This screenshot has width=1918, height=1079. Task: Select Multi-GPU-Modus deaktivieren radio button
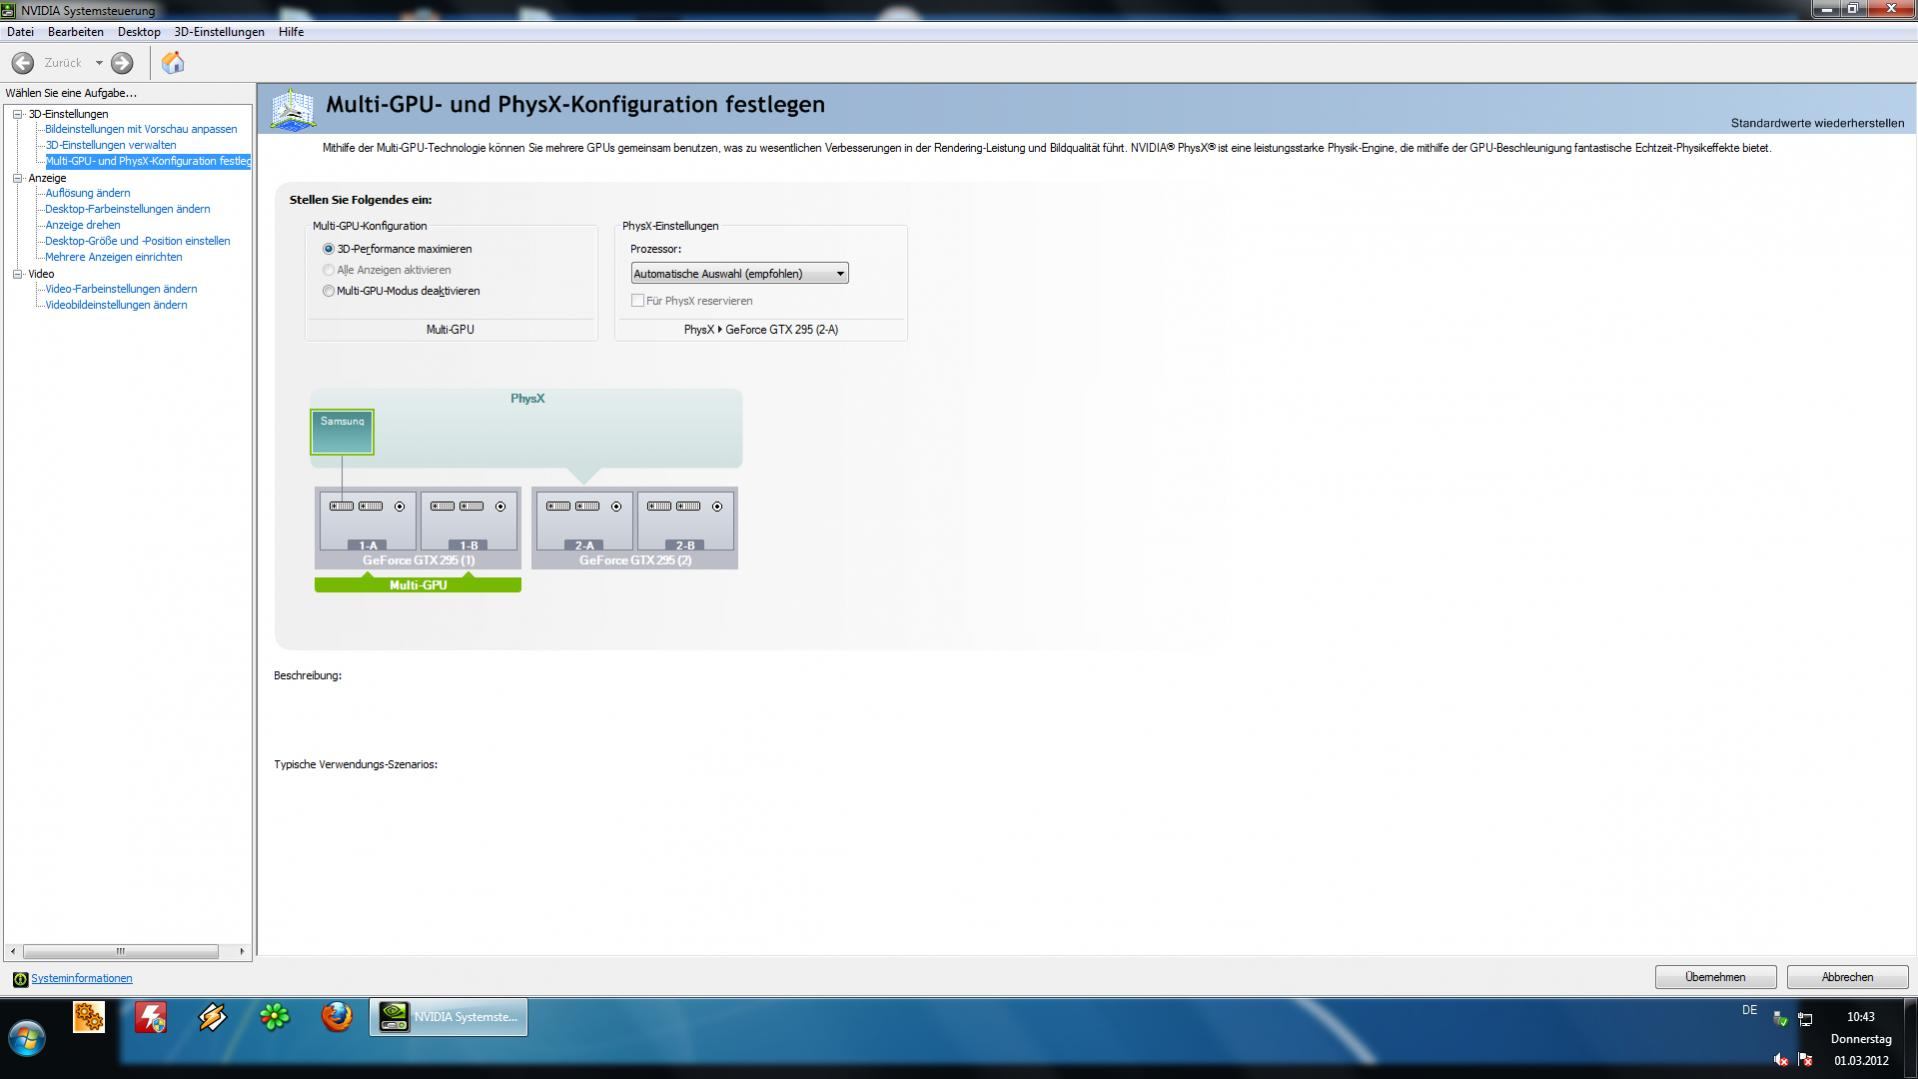[x=328, y=291]
